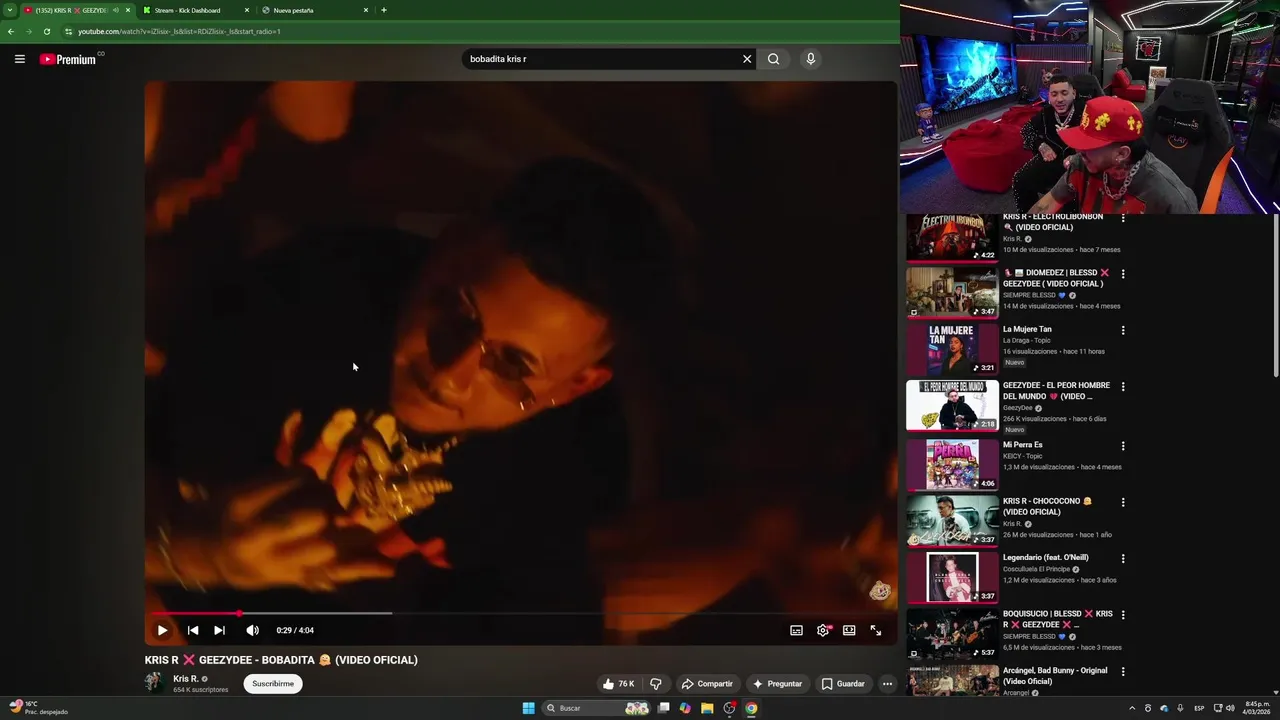
Task: Mute the video with the volume speaker icon
Action: coord(252,630)
